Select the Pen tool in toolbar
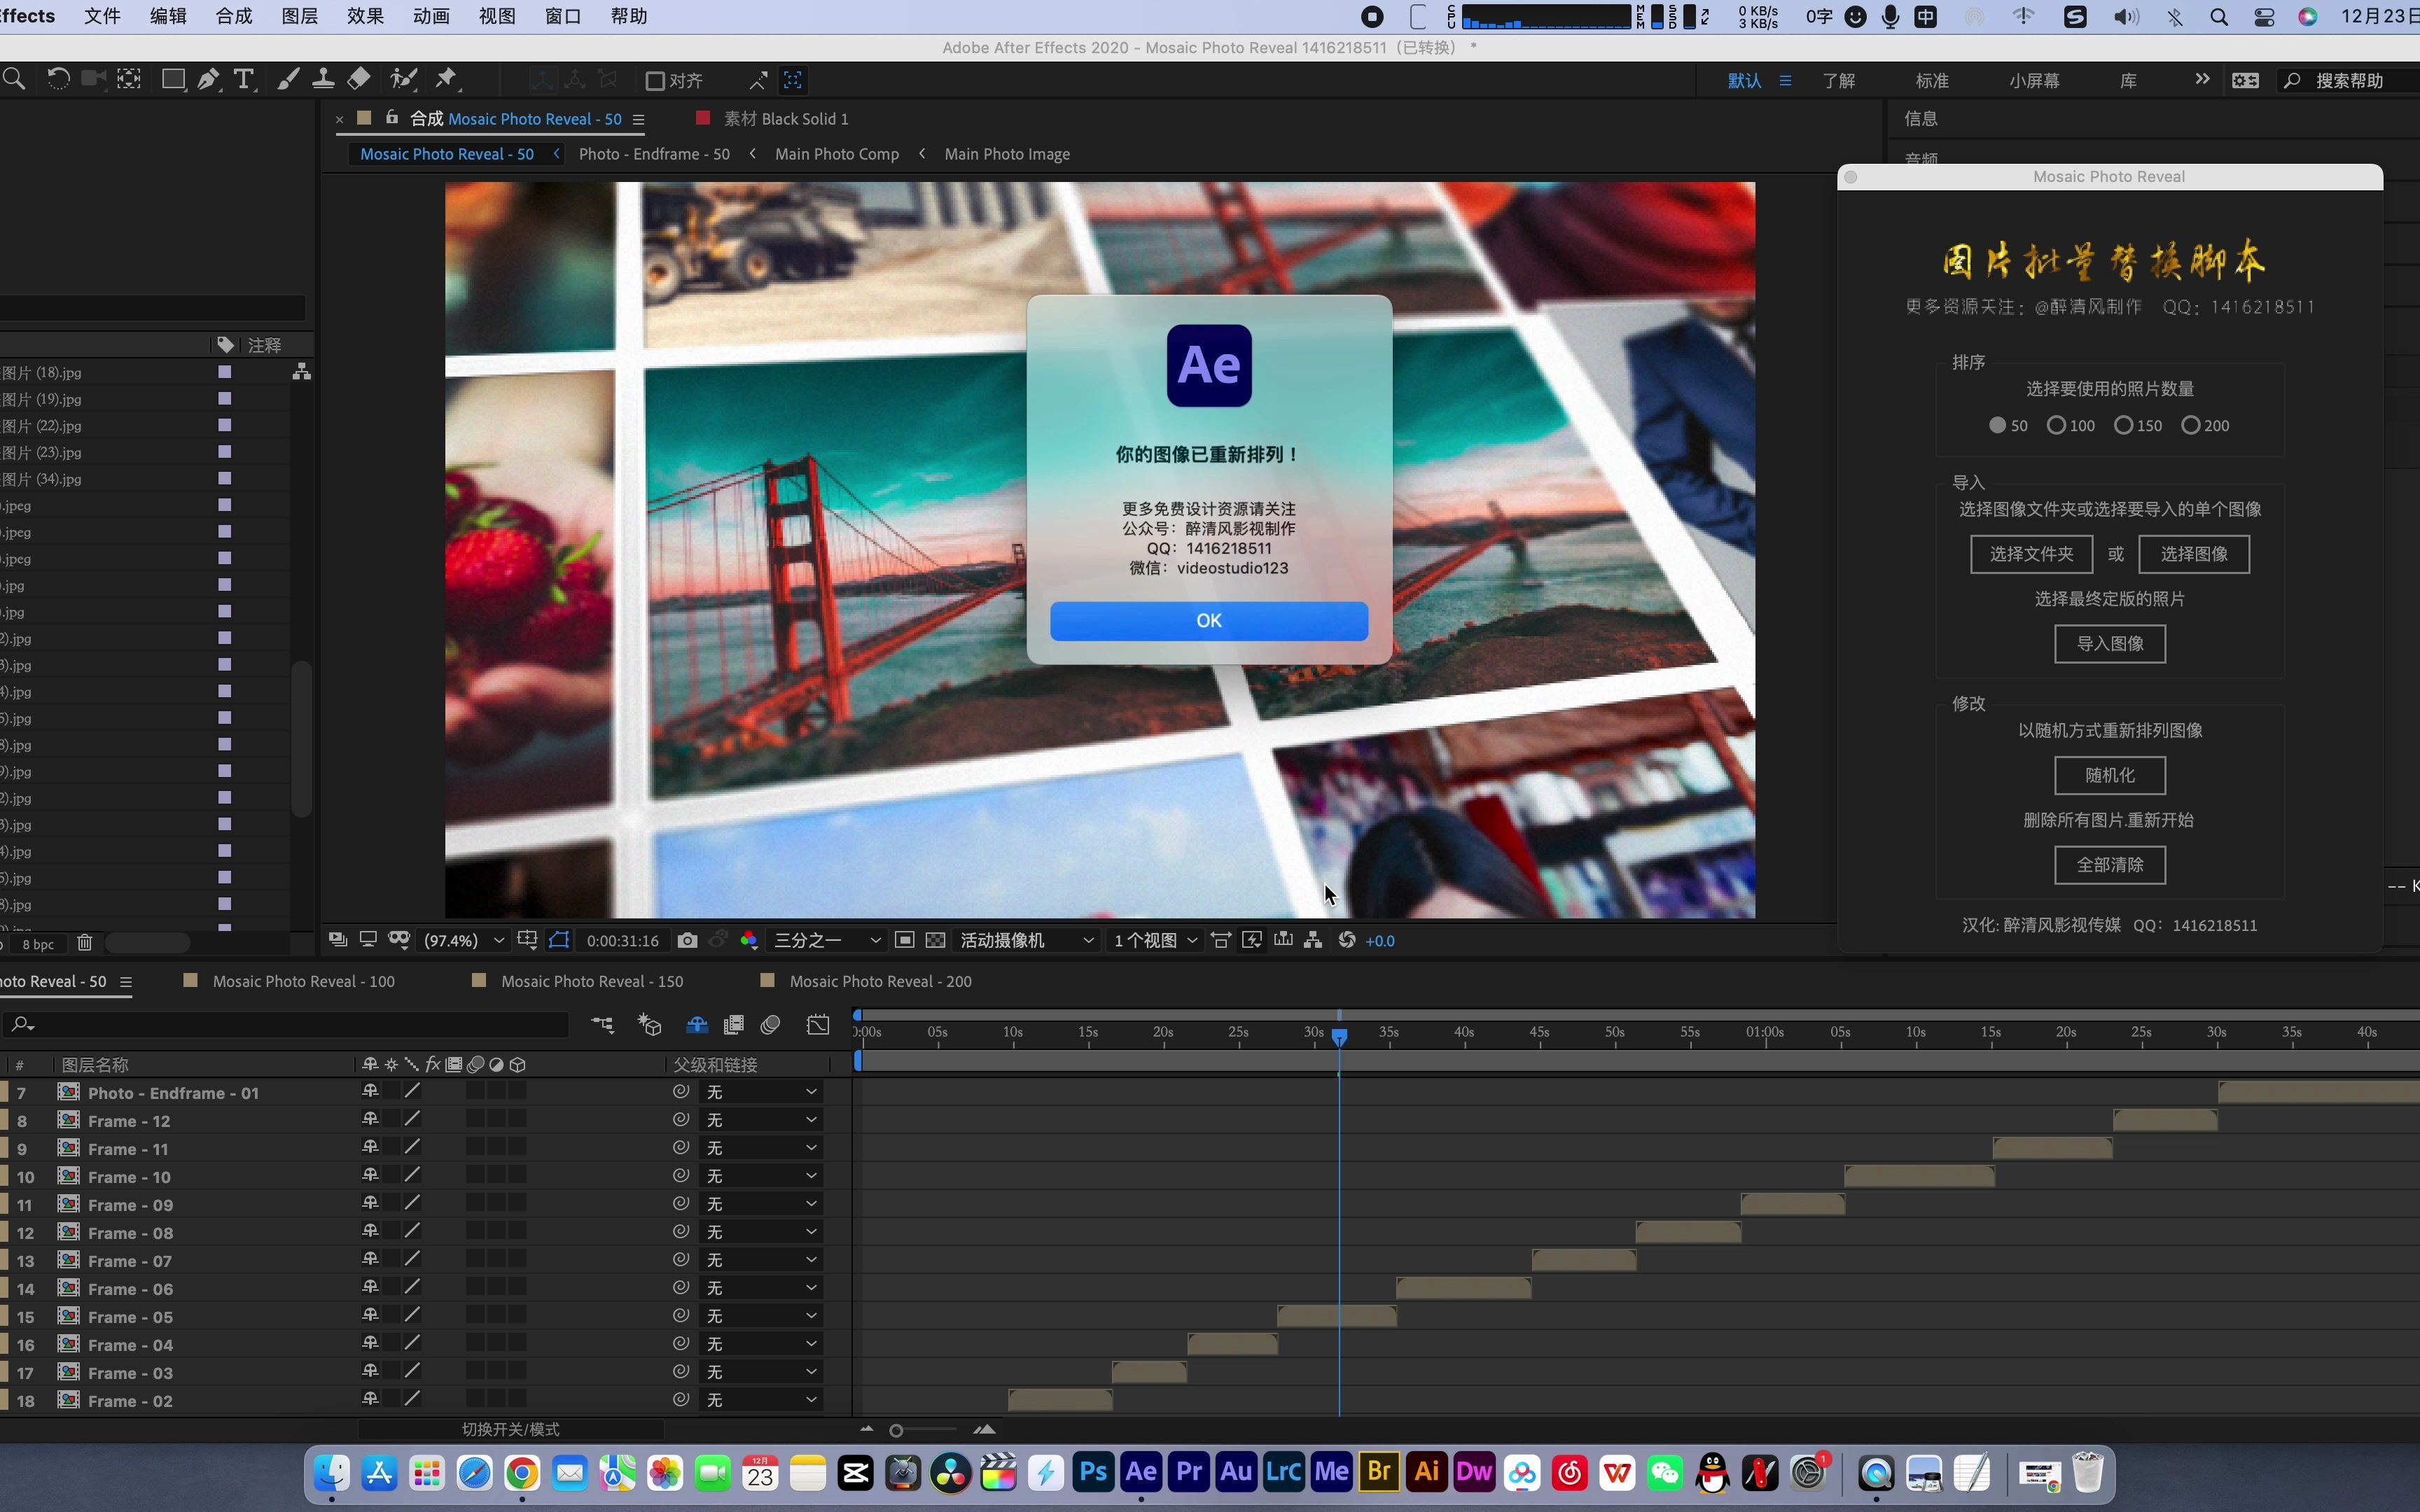The height and width of the screenshot is (1512, 2420). 208,80
